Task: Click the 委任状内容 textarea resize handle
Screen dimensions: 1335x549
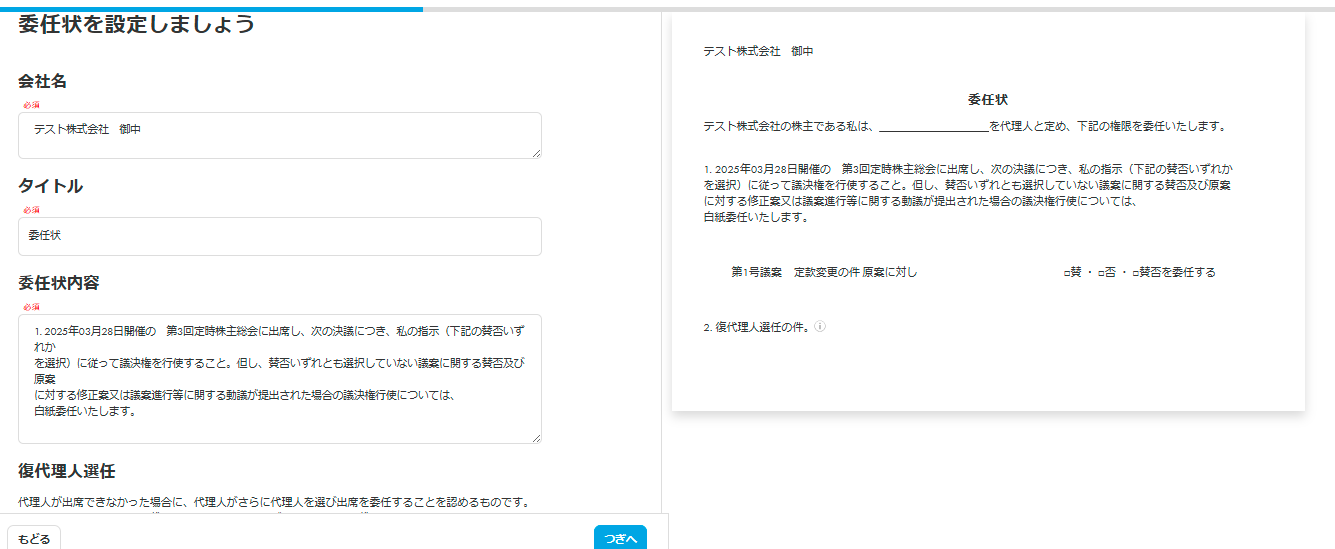Action: 537,439
